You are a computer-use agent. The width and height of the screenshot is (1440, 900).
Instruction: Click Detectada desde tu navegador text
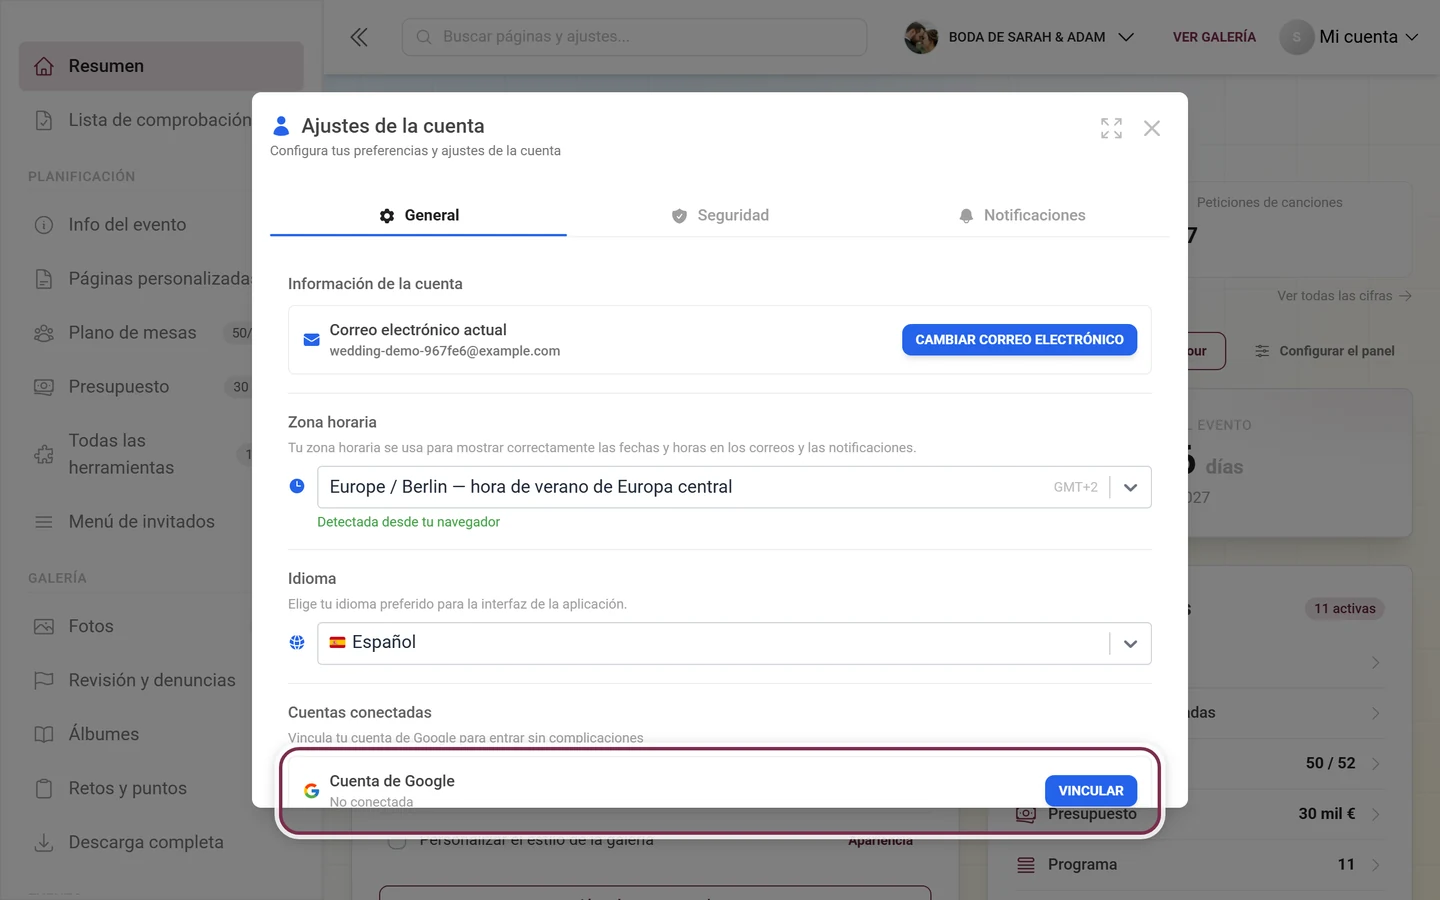(x=408, y=522)
